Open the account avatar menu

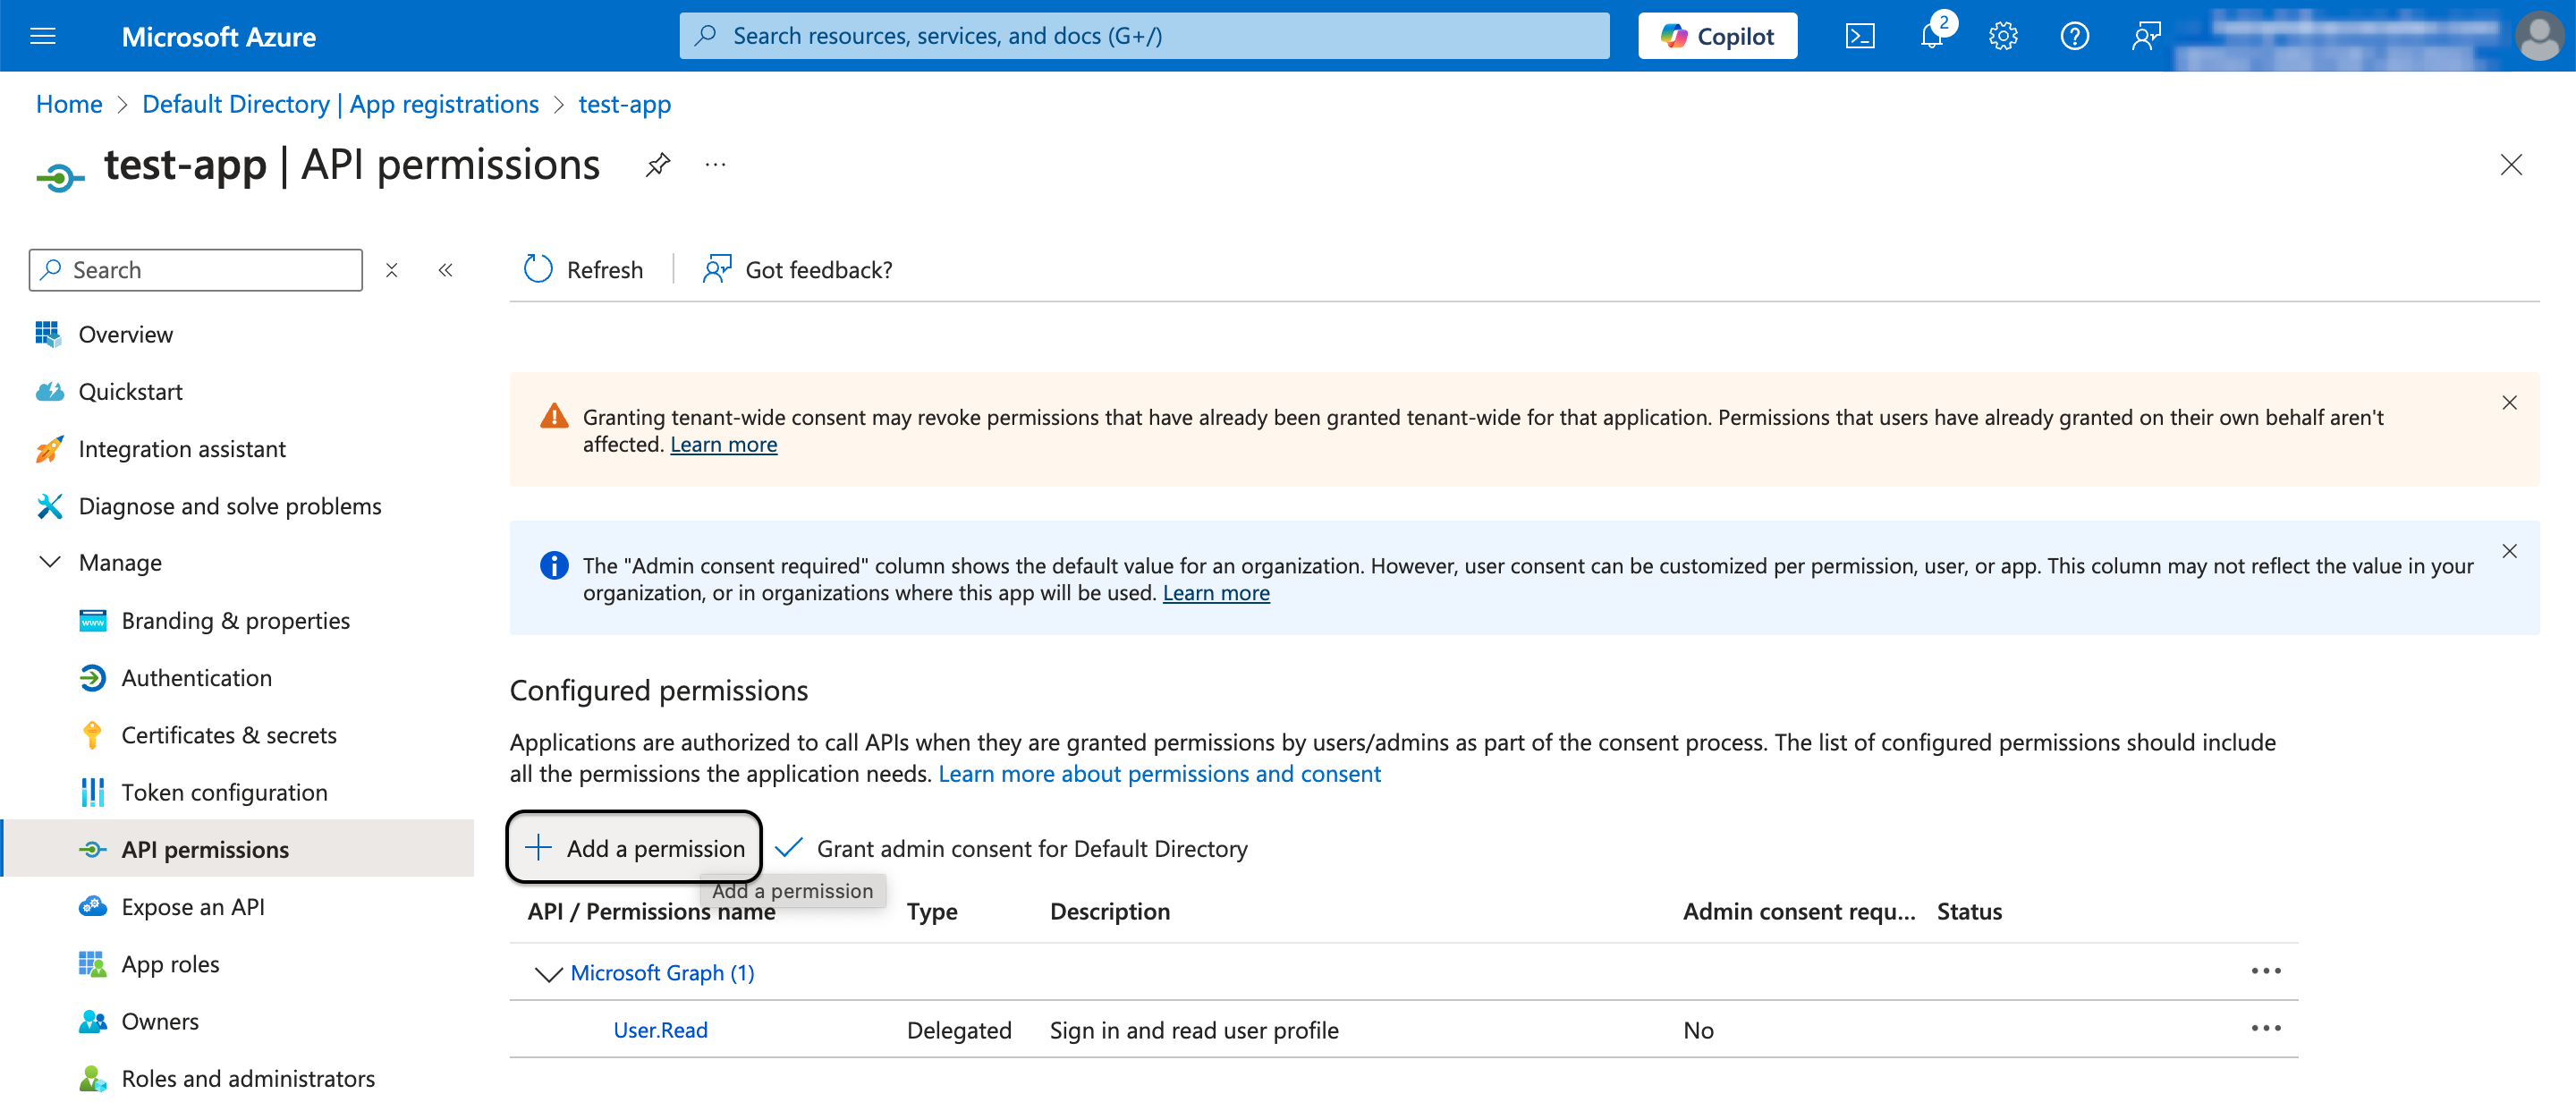(x=2539, y=36)
